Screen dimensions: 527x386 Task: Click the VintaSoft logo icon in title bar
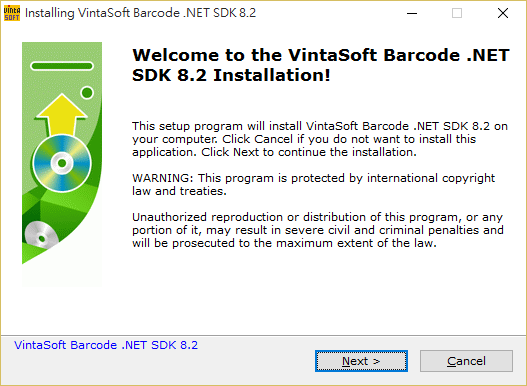pos(12,13)
